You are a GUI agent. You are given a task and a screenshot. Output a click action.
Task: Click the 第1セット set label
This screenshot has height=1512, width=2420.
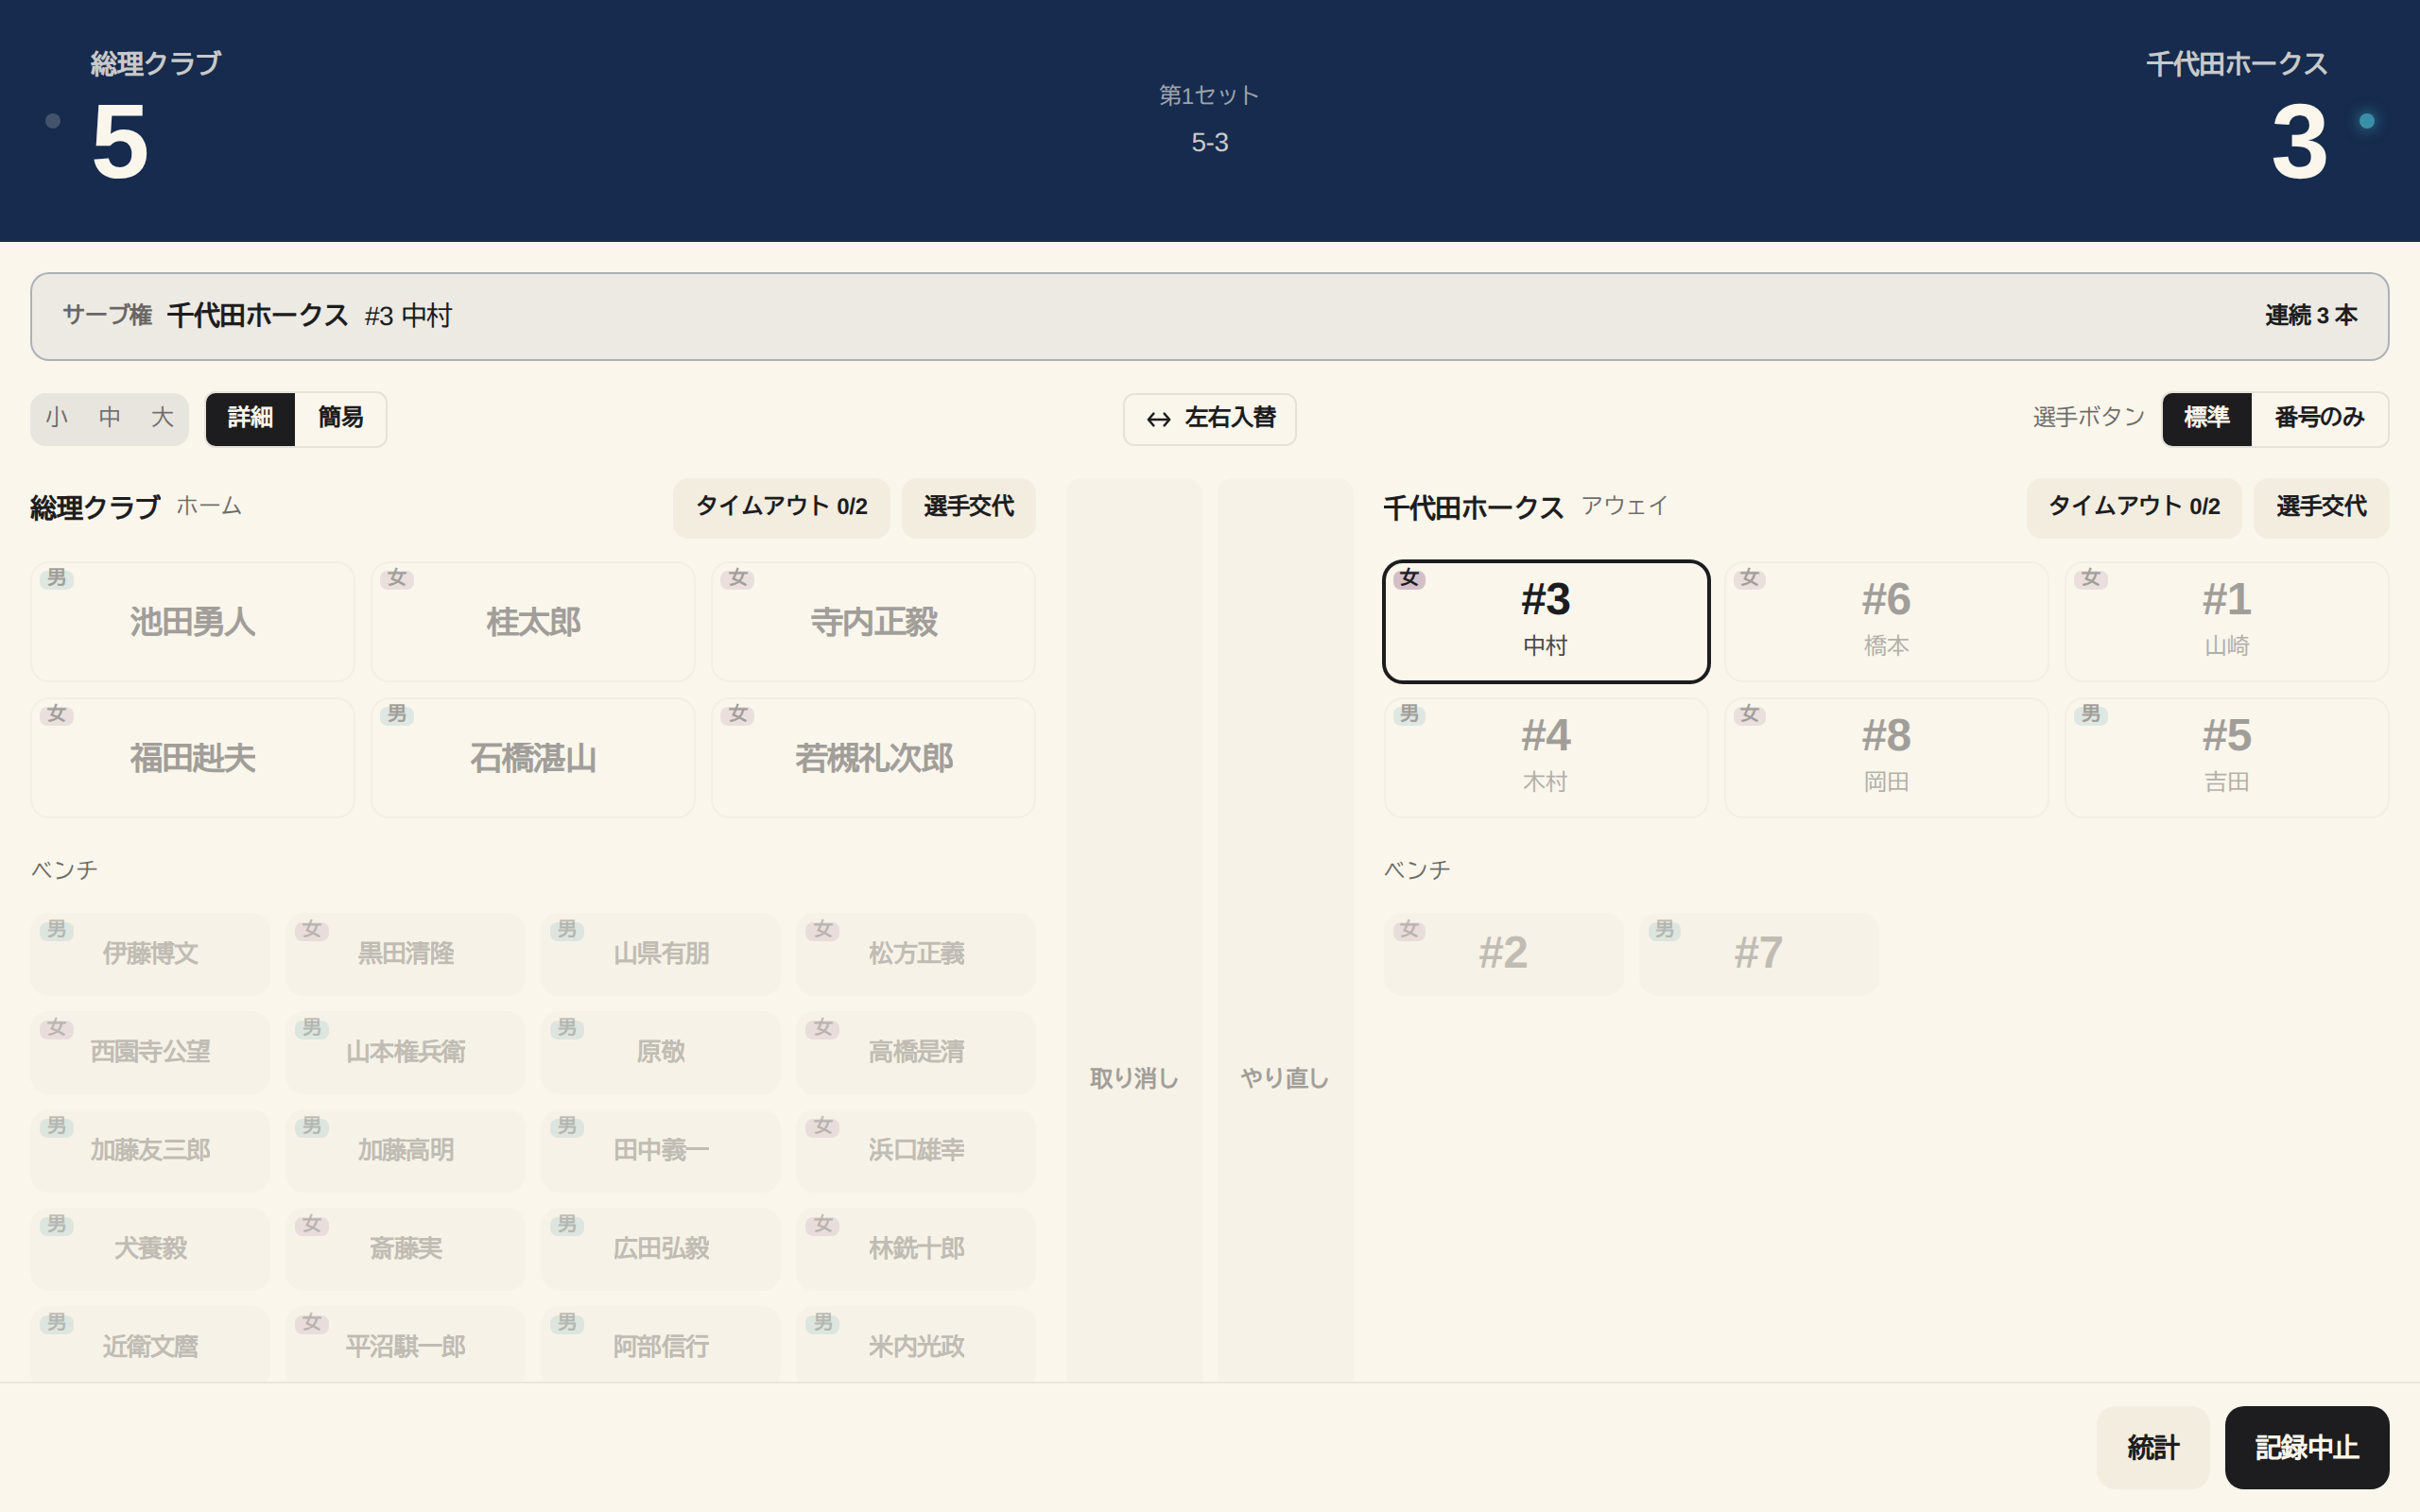(1209, 95)
